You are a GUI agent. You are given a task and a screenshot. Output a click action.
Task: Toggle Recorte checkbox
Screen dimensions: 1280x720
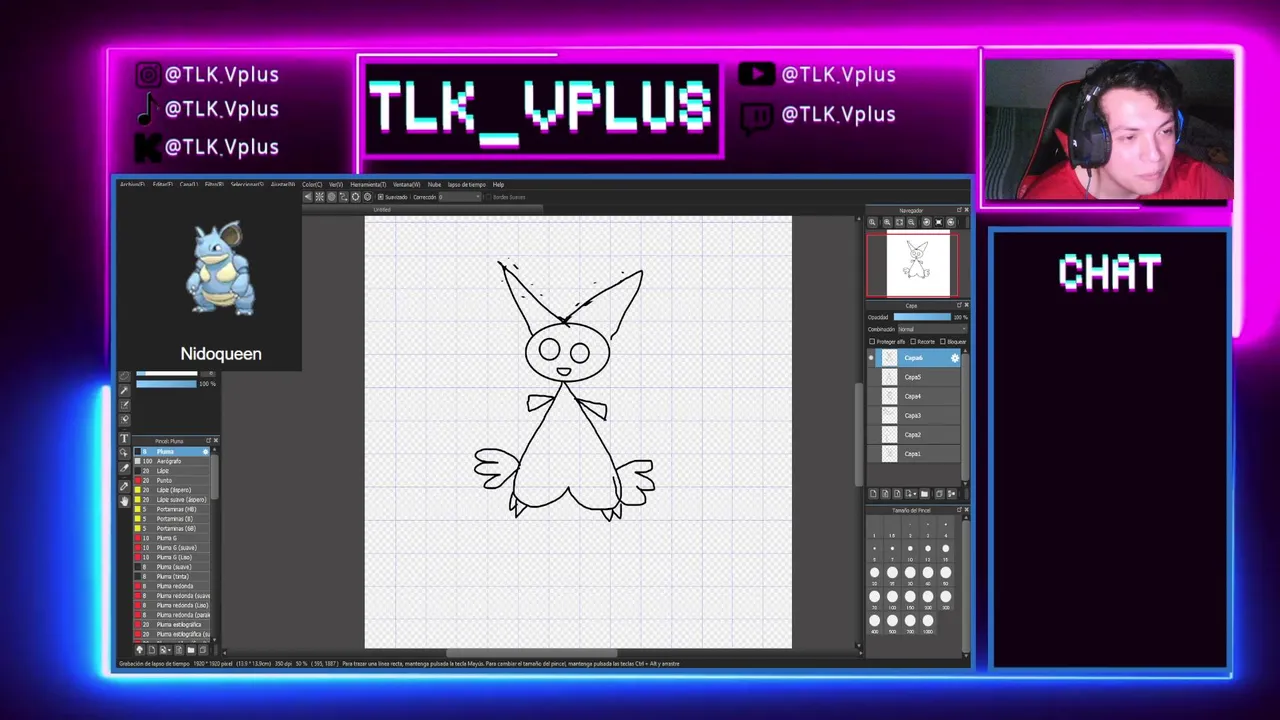click(x=913, y=341)
